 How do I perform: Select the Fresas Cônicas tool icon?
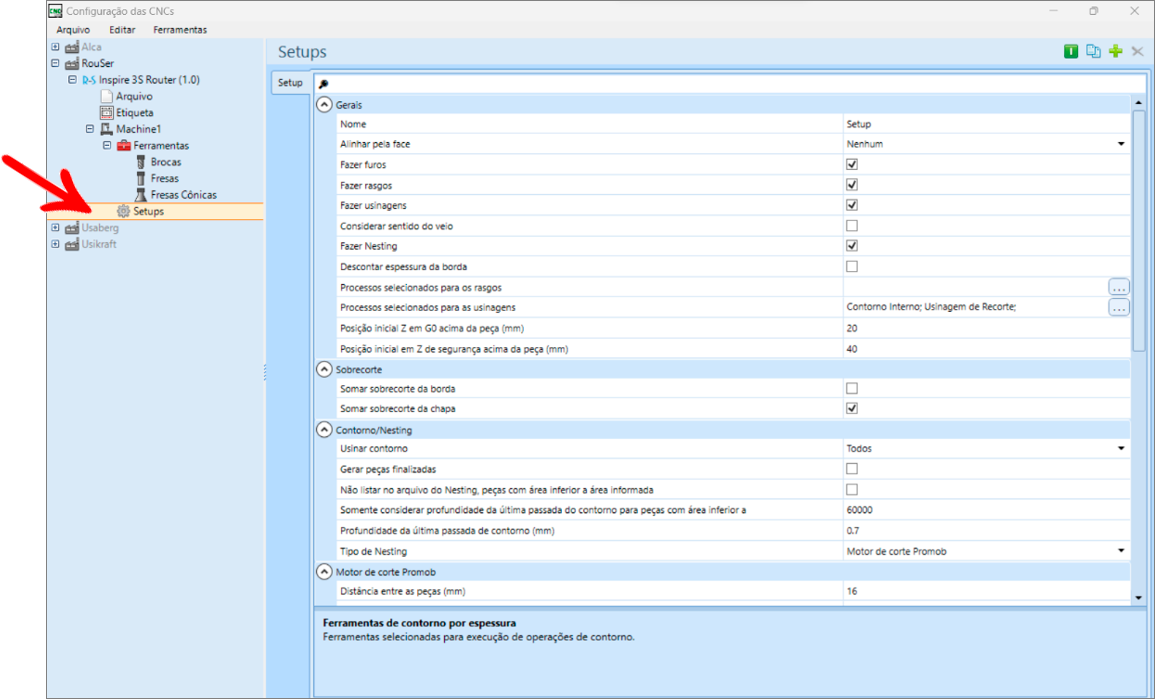[141, 195]
